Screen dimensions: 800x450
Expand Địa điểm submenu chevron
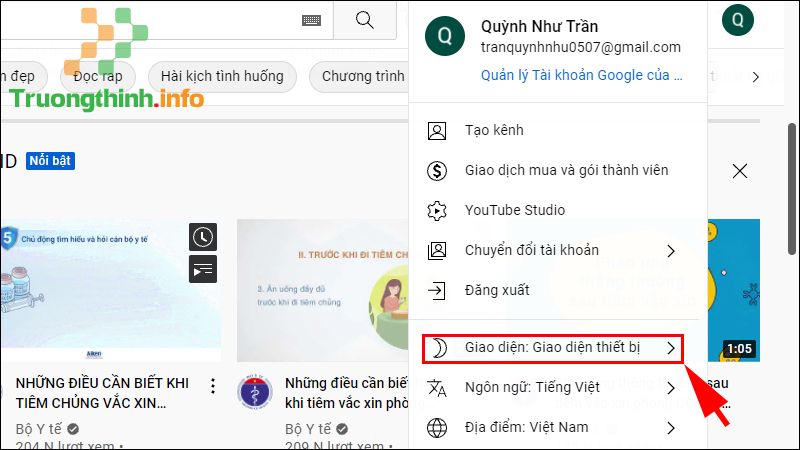click(671, 428)
